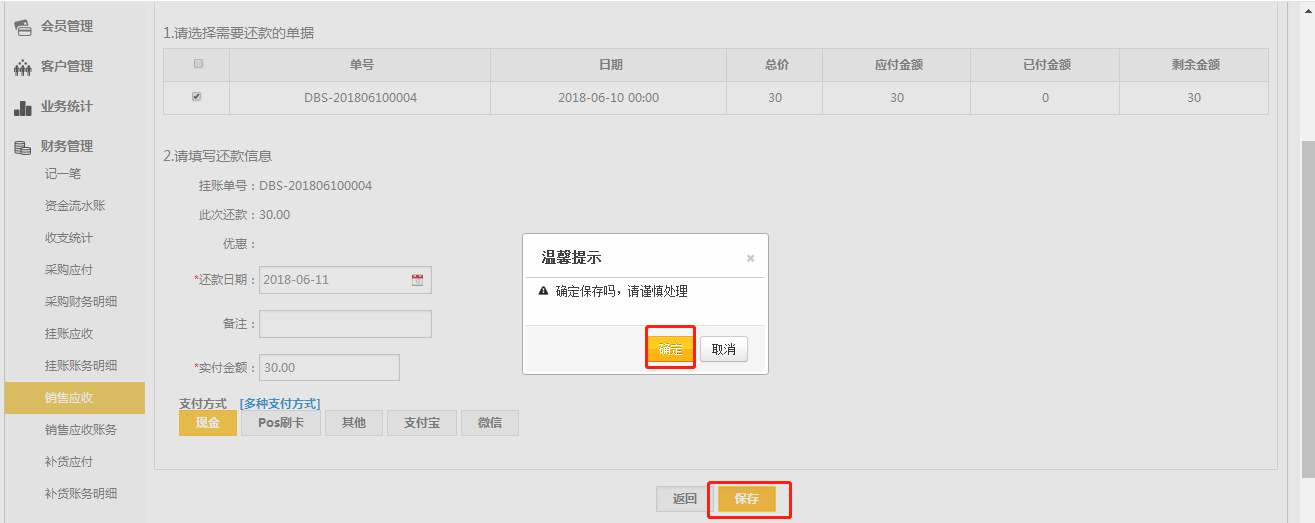Image resolution: width=1315 pixels, height=523 pixels.
Task: Click the 财务管理 sidebar icon
Action: coord(22,147)
